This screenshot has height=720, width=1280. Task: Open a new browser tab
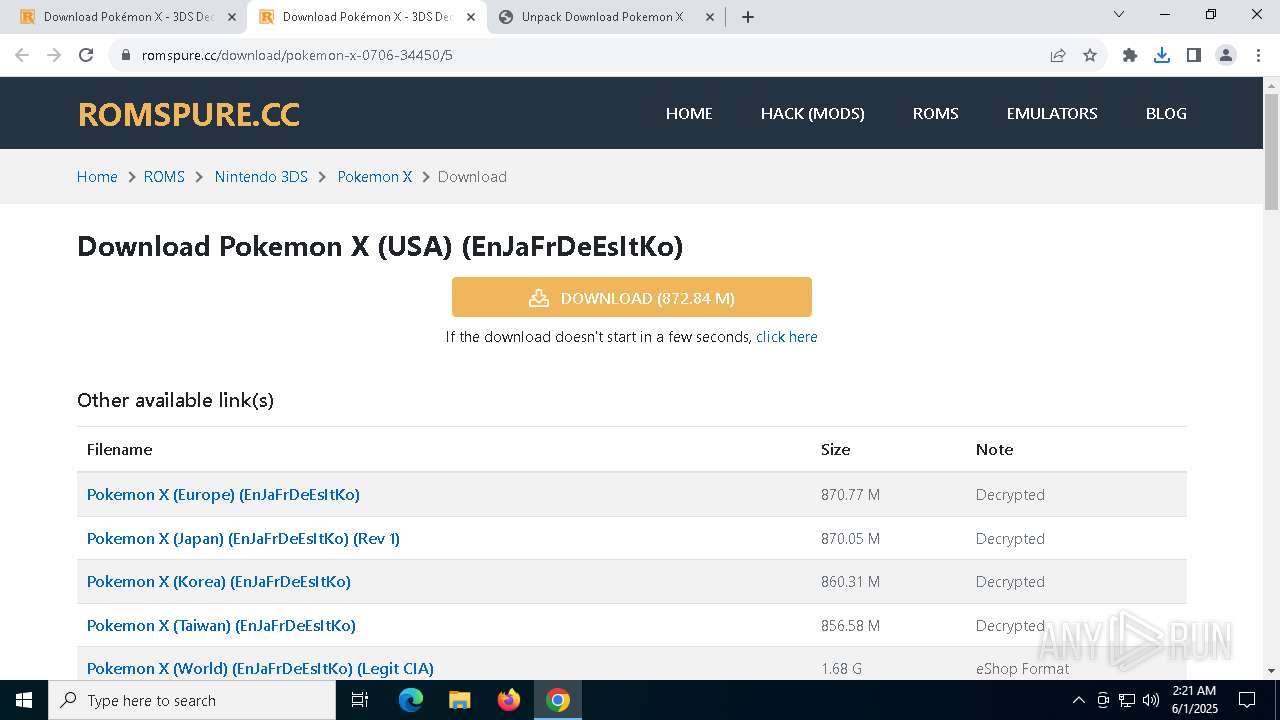click(748, 17)
